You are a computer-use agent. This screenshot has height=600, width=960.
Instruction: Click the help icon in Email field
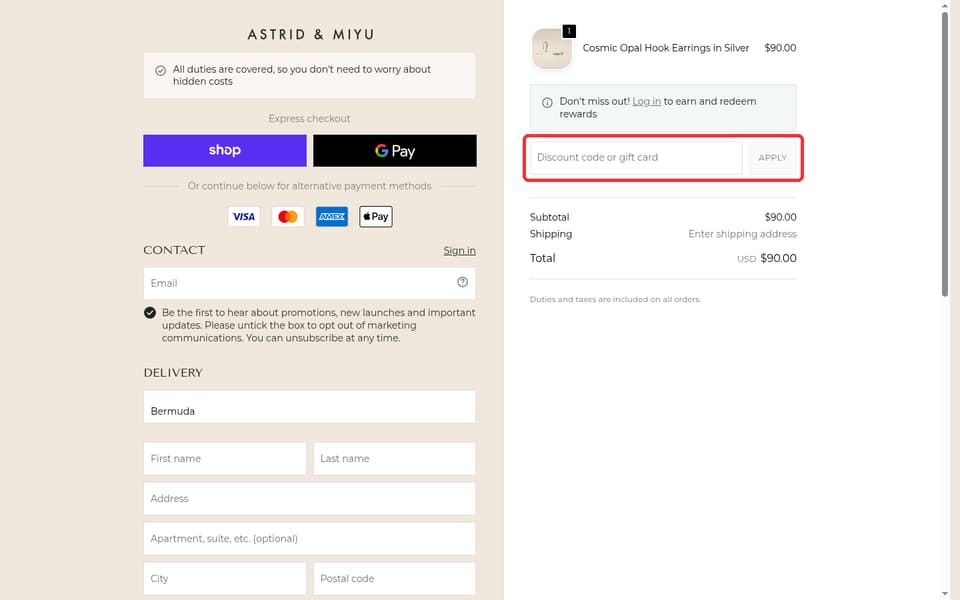tap(462, 282)
